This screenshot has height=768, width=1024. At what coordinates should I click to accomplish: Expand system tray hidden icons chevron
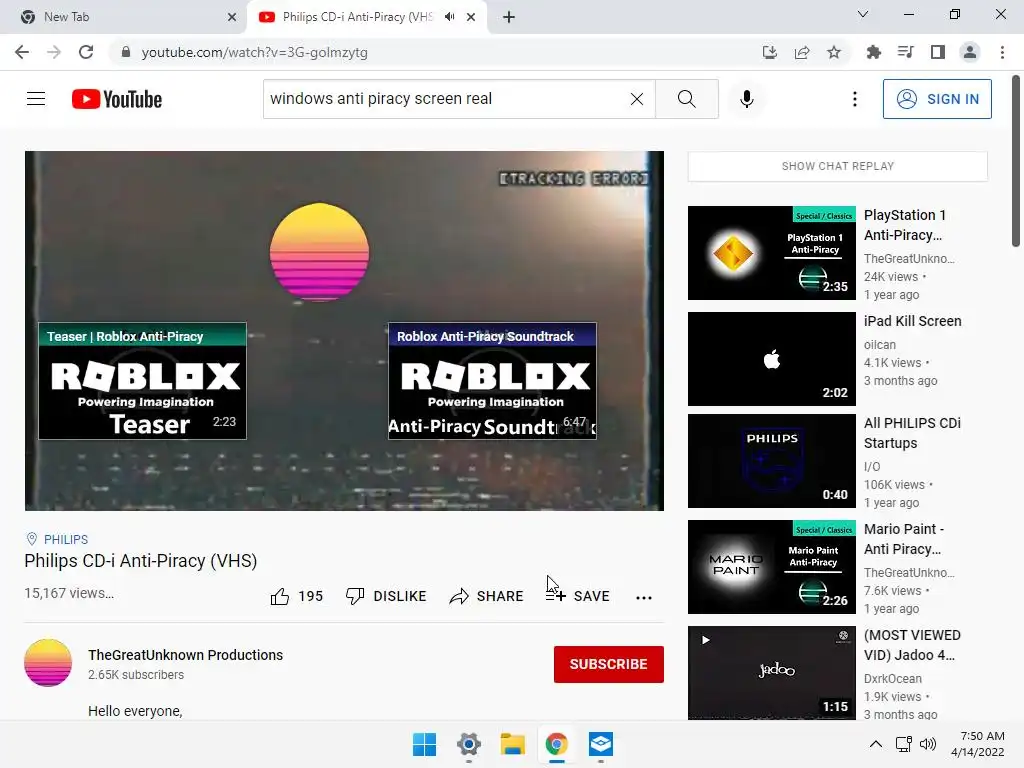click(x=876, y=744)
